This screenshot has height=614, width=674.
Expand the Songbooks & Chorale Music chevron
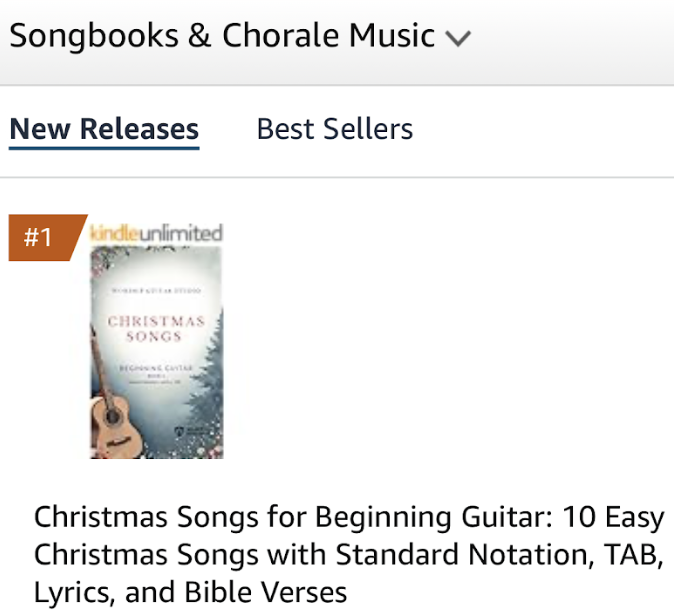tap(458, 39)
